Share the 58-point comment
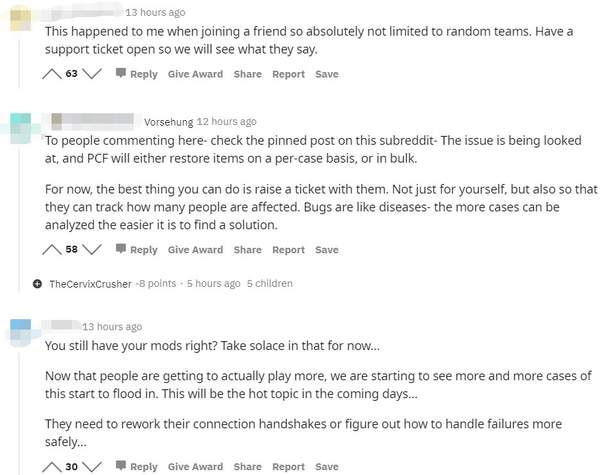The height and width of the screenshot is (475, 600). (x=247, y=249)
